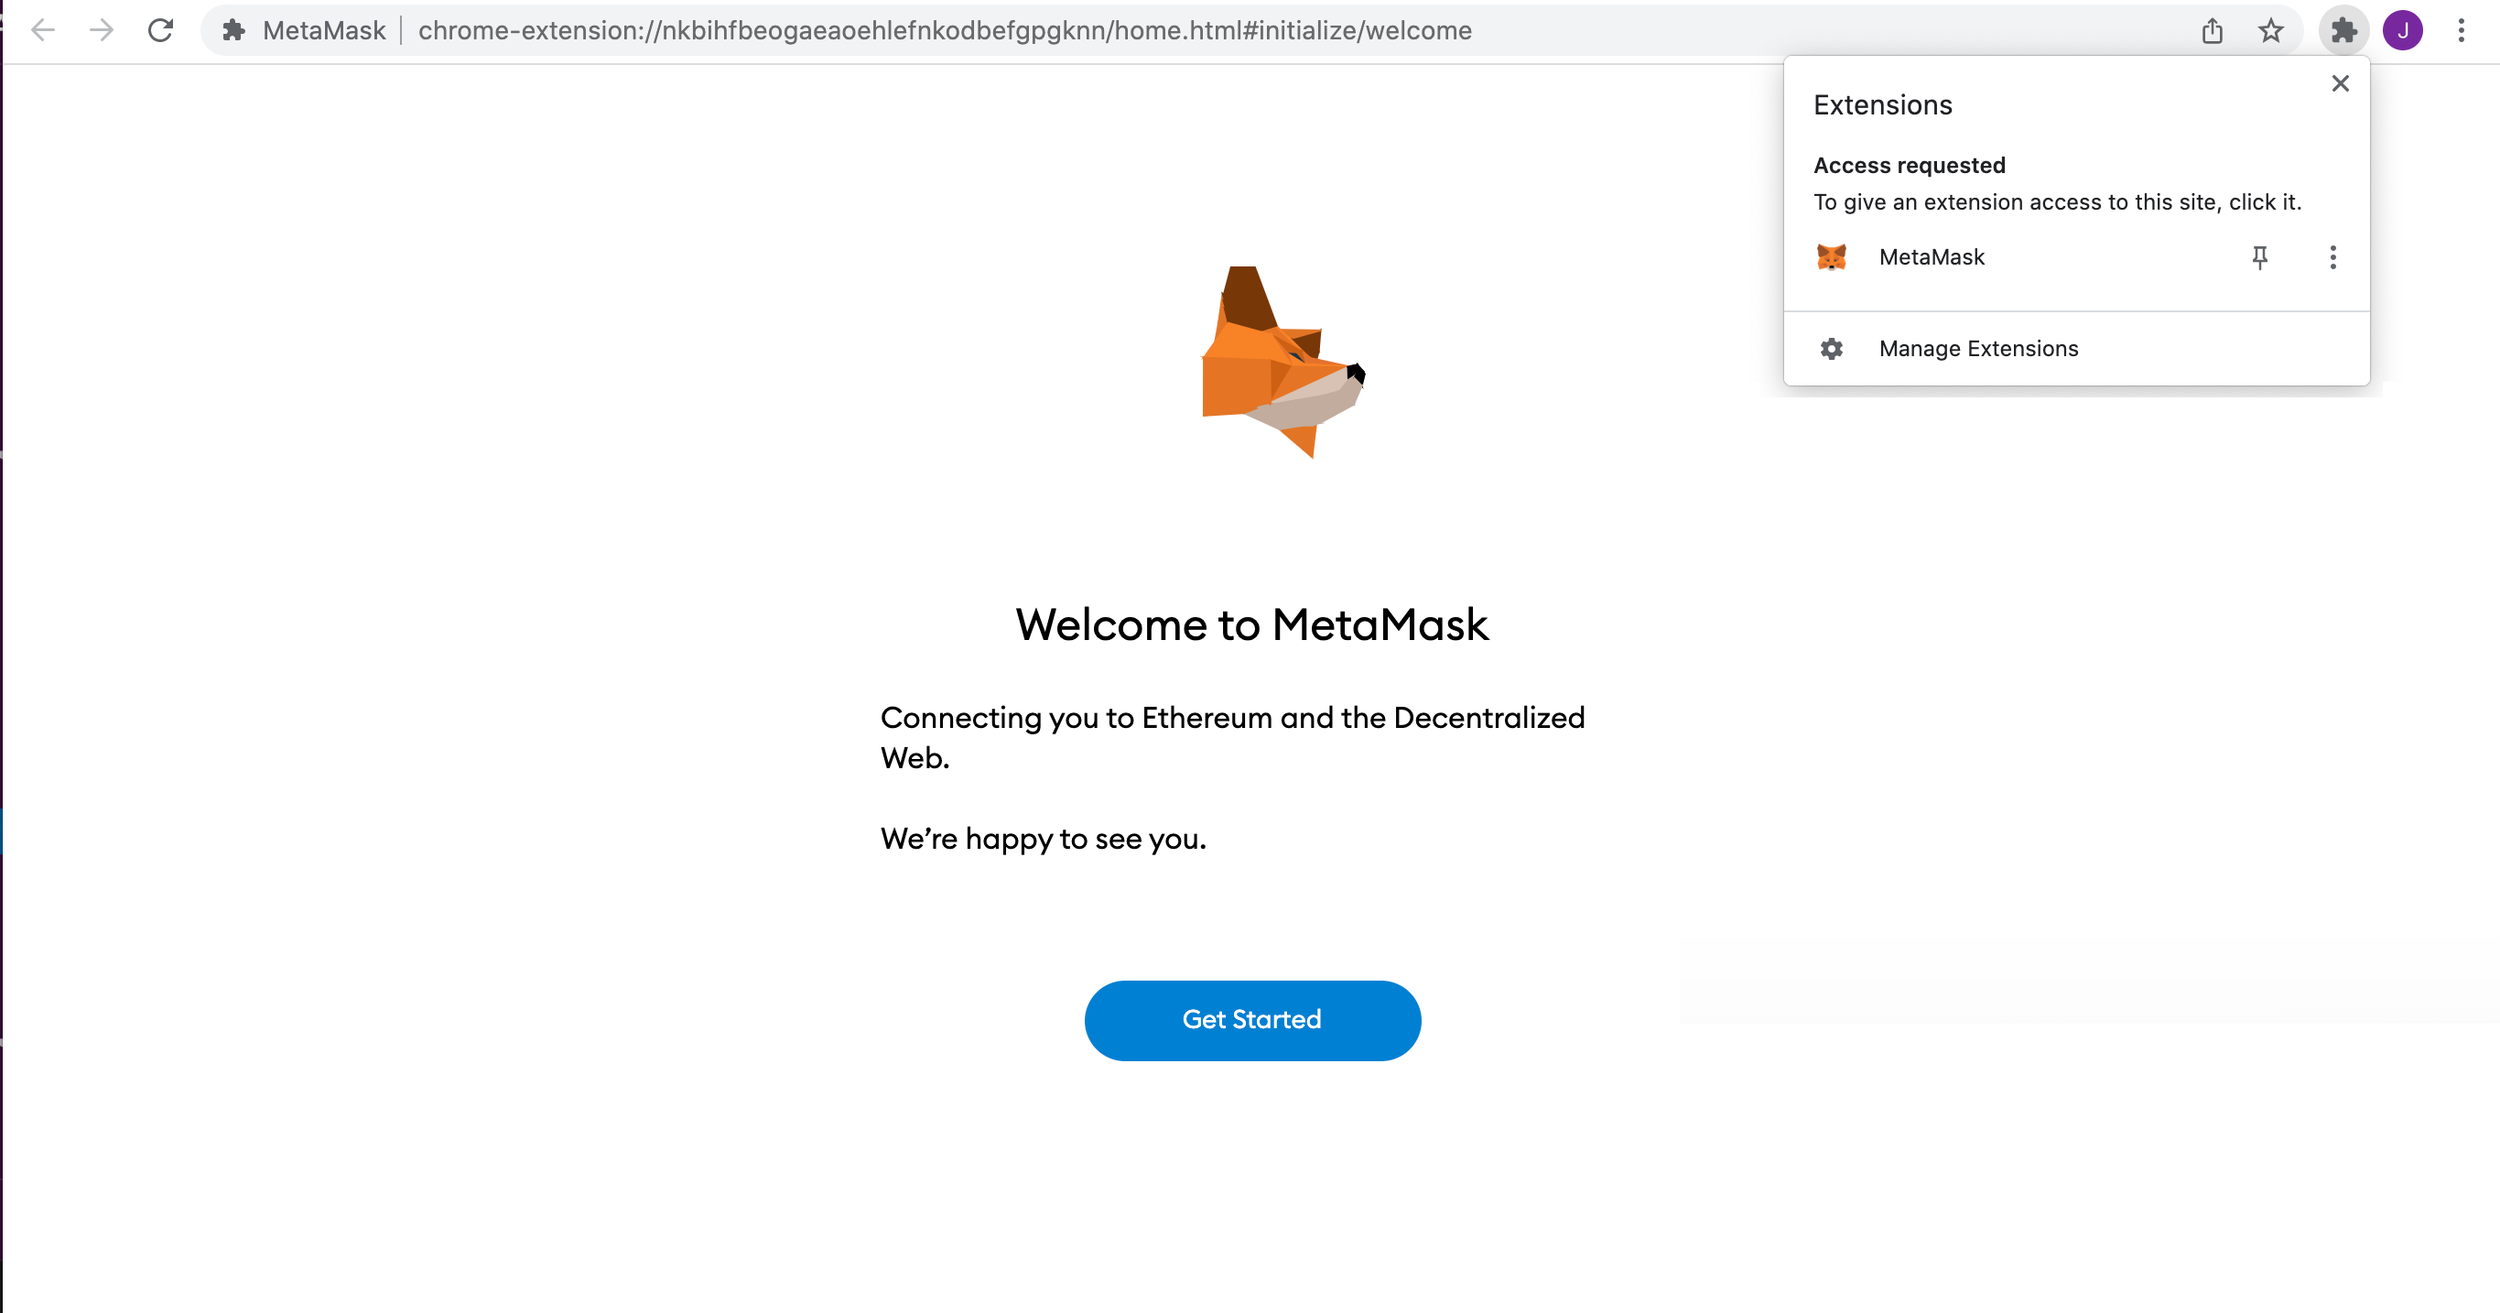
Task: Click the bookmark star icon
Action: pos(2270,30)
